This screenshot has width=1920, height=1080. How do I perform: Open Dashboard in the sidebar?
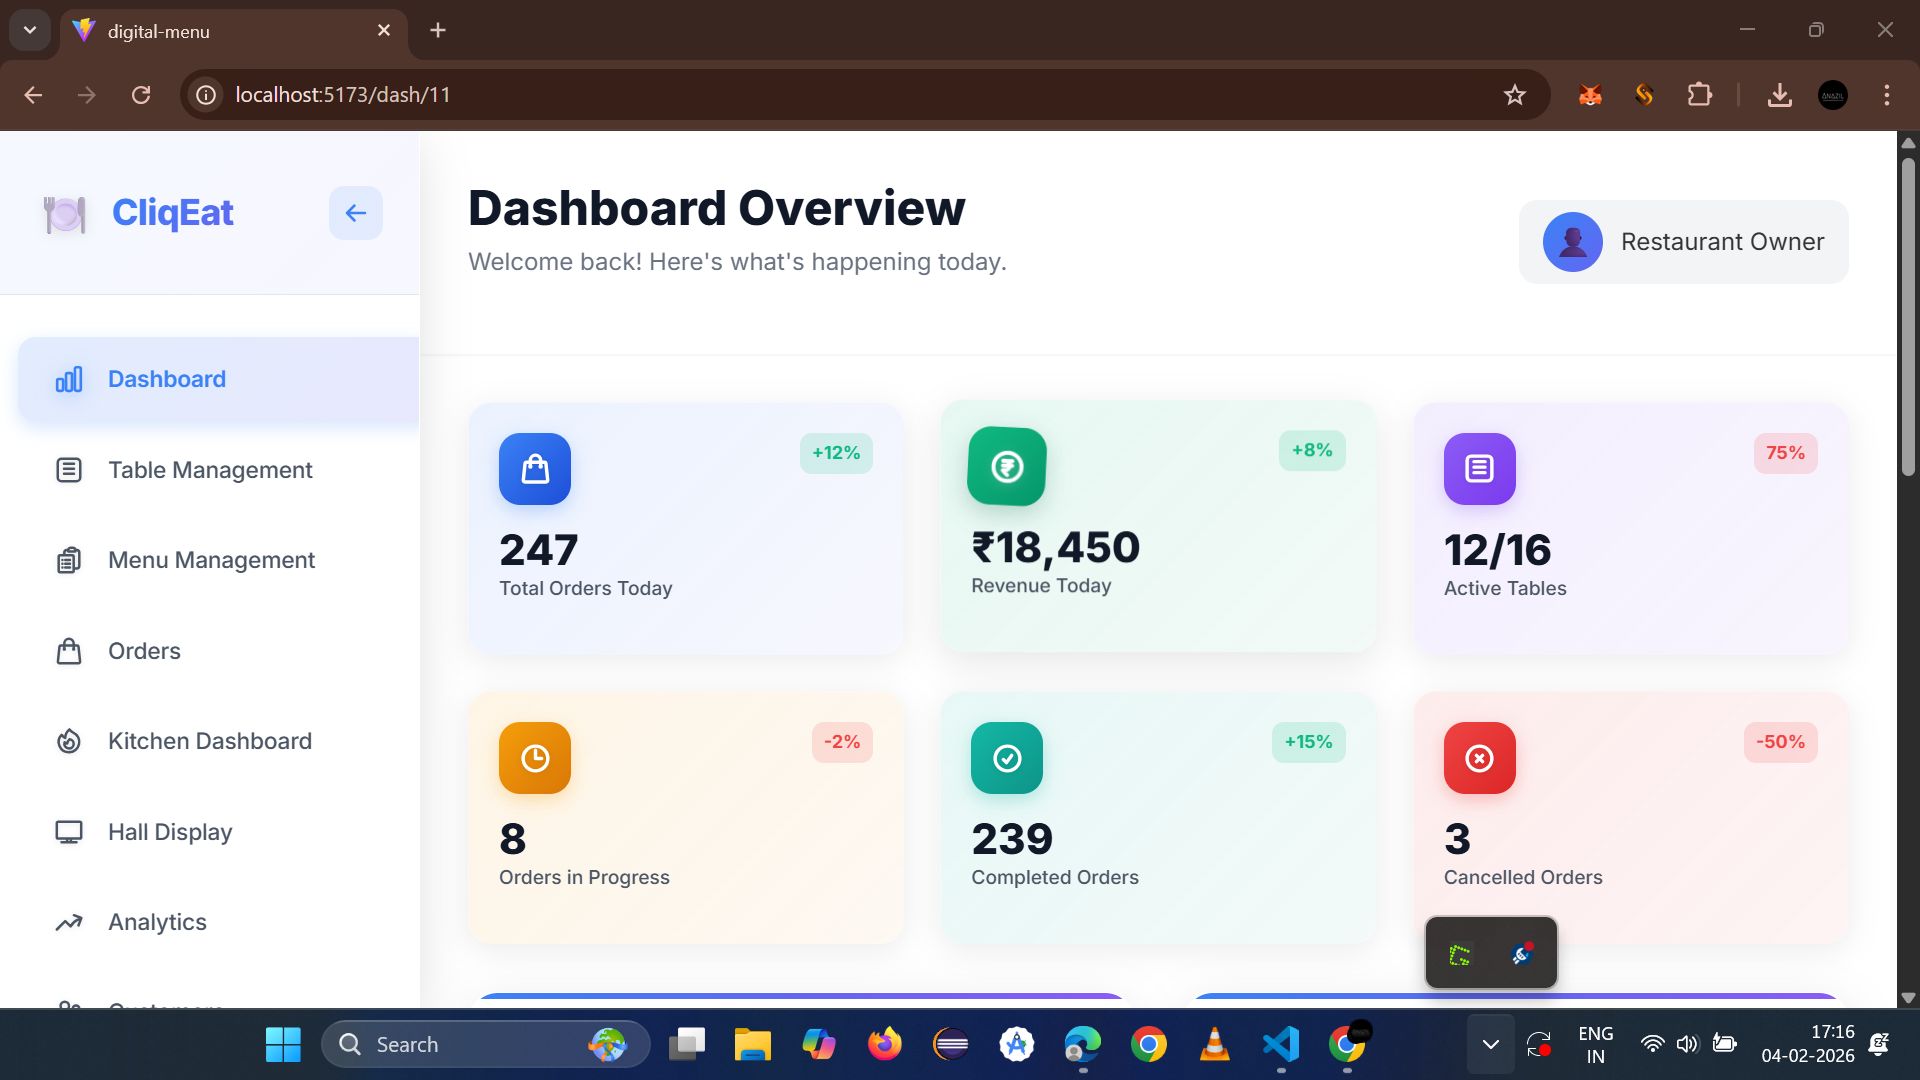[218, 380]
